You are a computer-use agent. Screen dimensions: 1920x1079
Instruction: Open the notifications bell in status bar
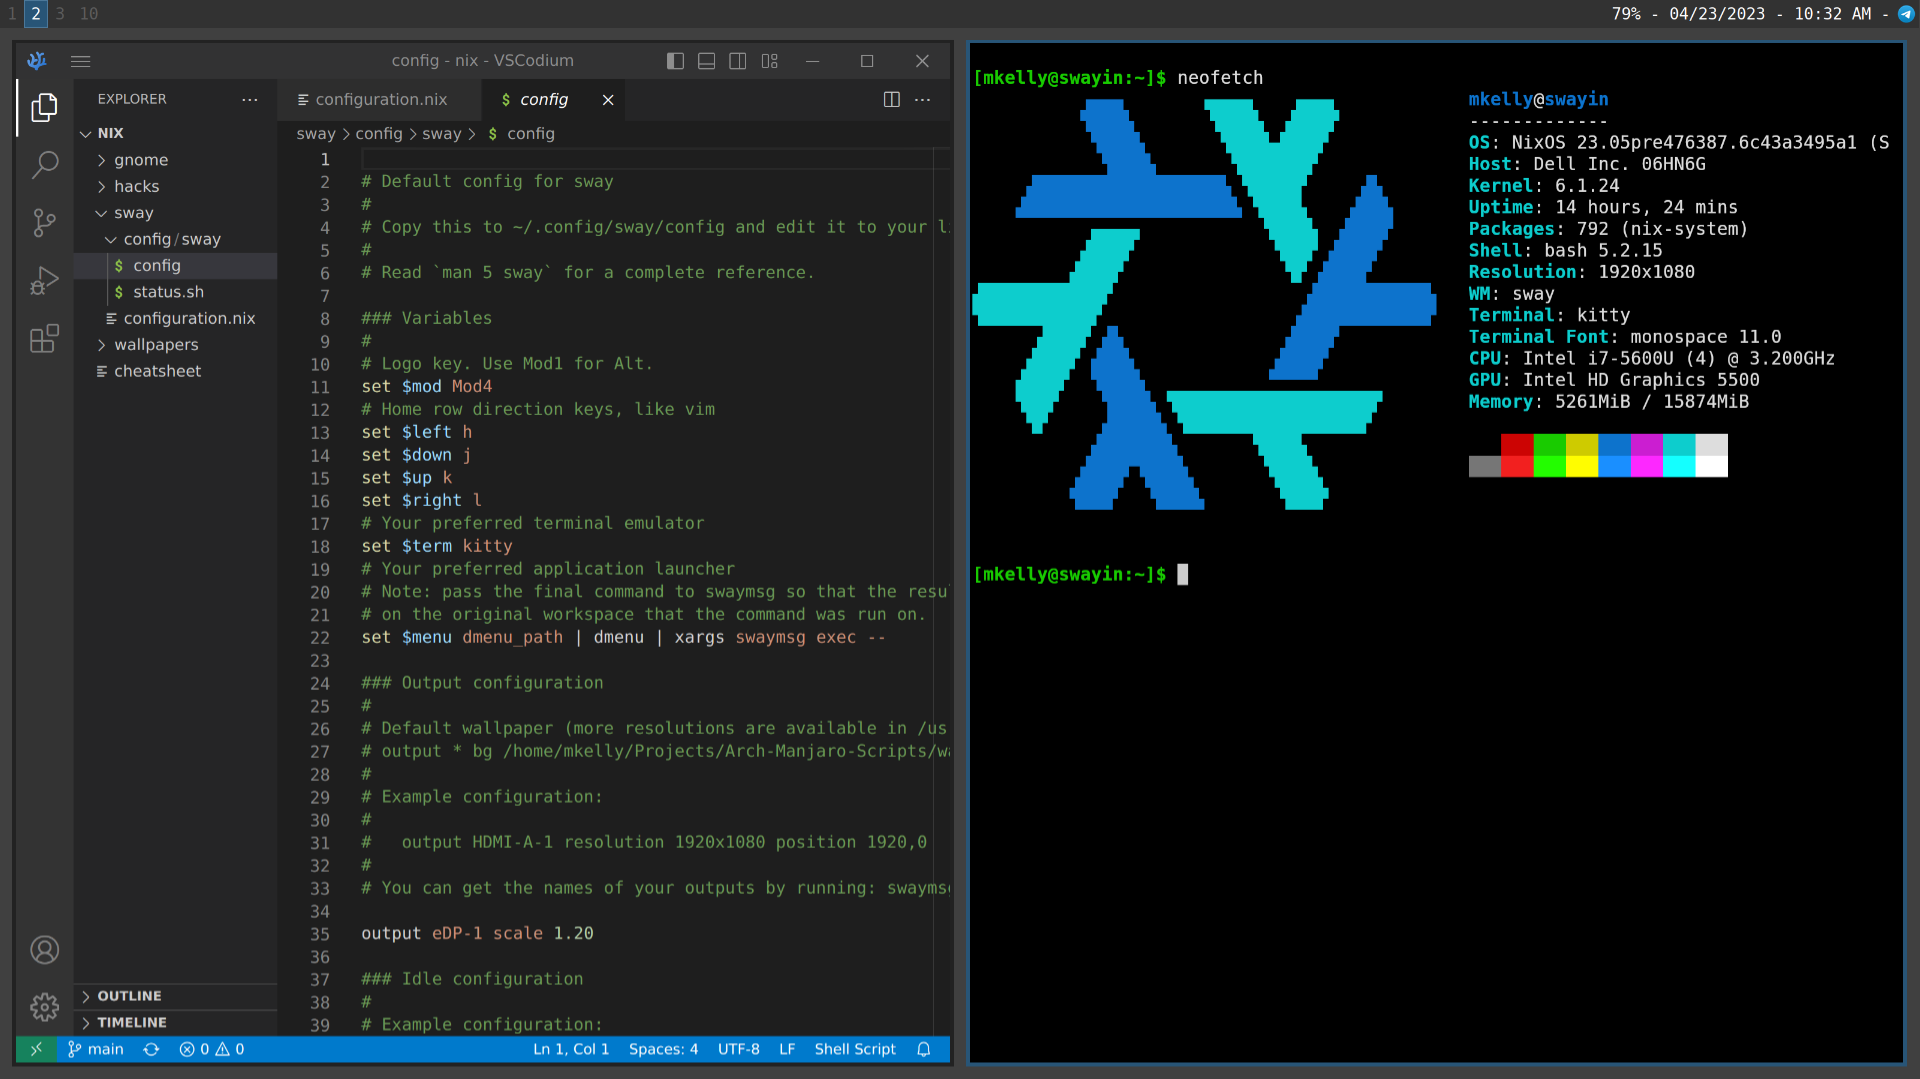pyautogui.click(x=924, y=1049)
